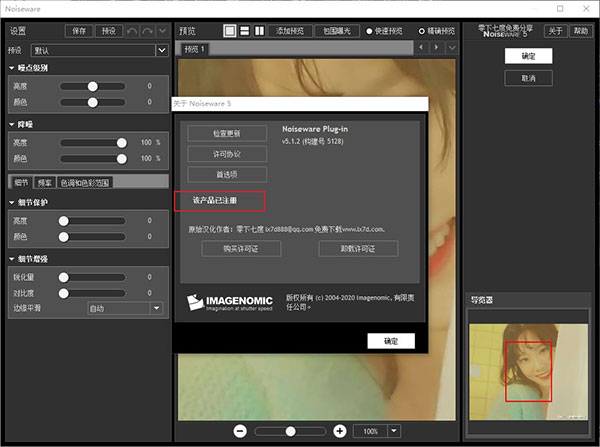Open the 预设 默认 dropdown list

(x=161, y=49)
